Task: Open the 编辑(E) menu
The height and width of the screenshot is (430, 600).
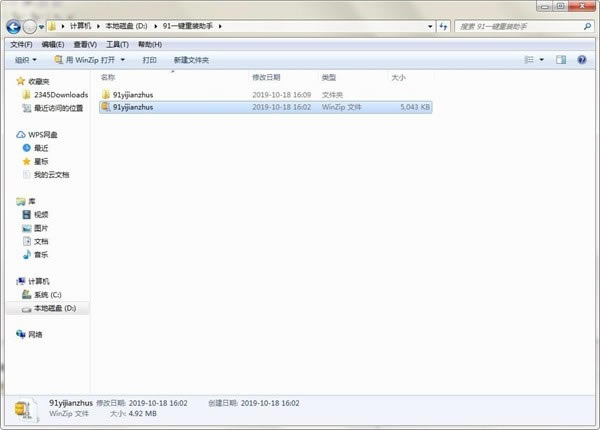Action: coord(53,45)
